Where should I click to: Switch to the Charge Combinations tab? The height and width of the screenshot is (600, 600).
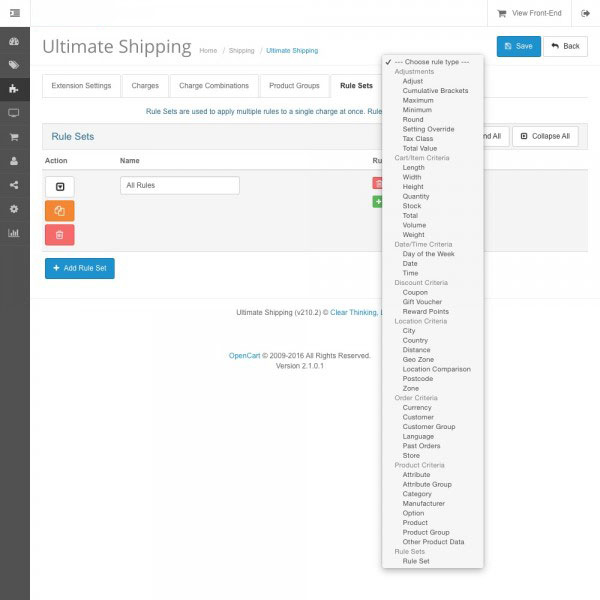pos(214,86)
